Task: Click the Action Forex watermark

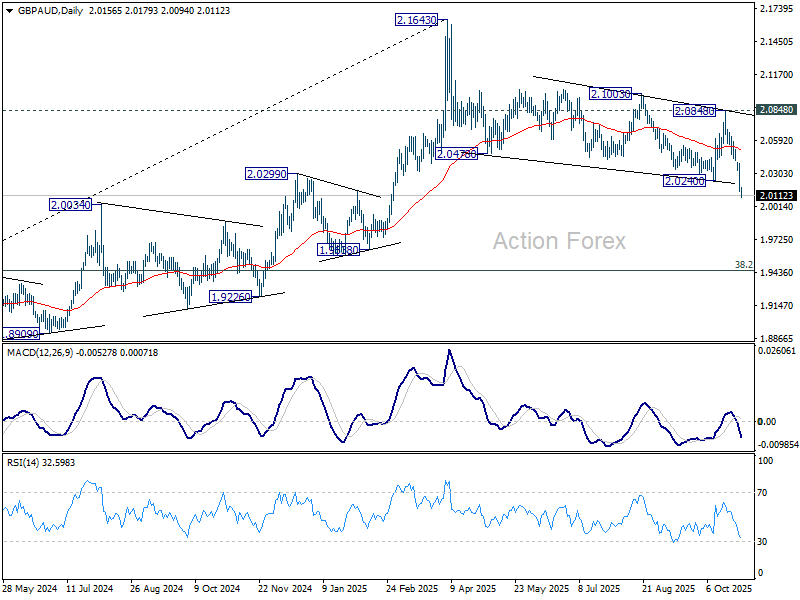Action: click(559, 241)
